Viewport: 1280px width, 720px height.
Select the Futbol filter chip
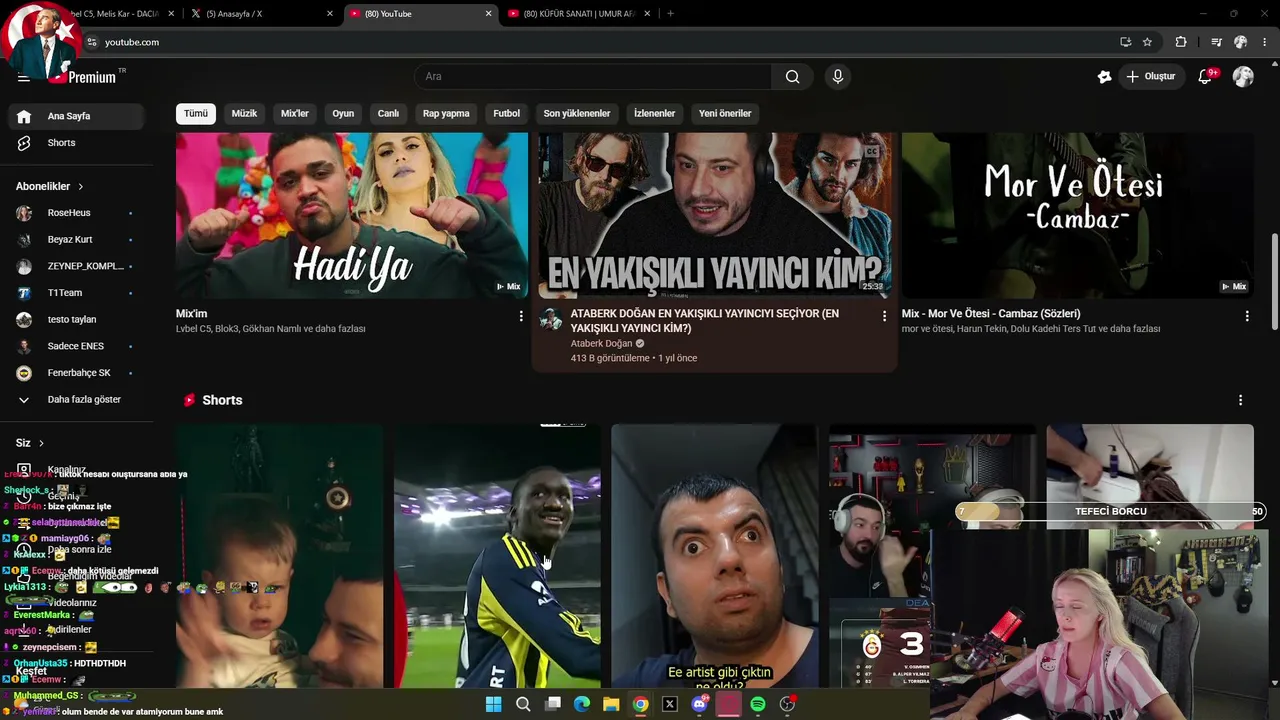(x=507, y=114)
